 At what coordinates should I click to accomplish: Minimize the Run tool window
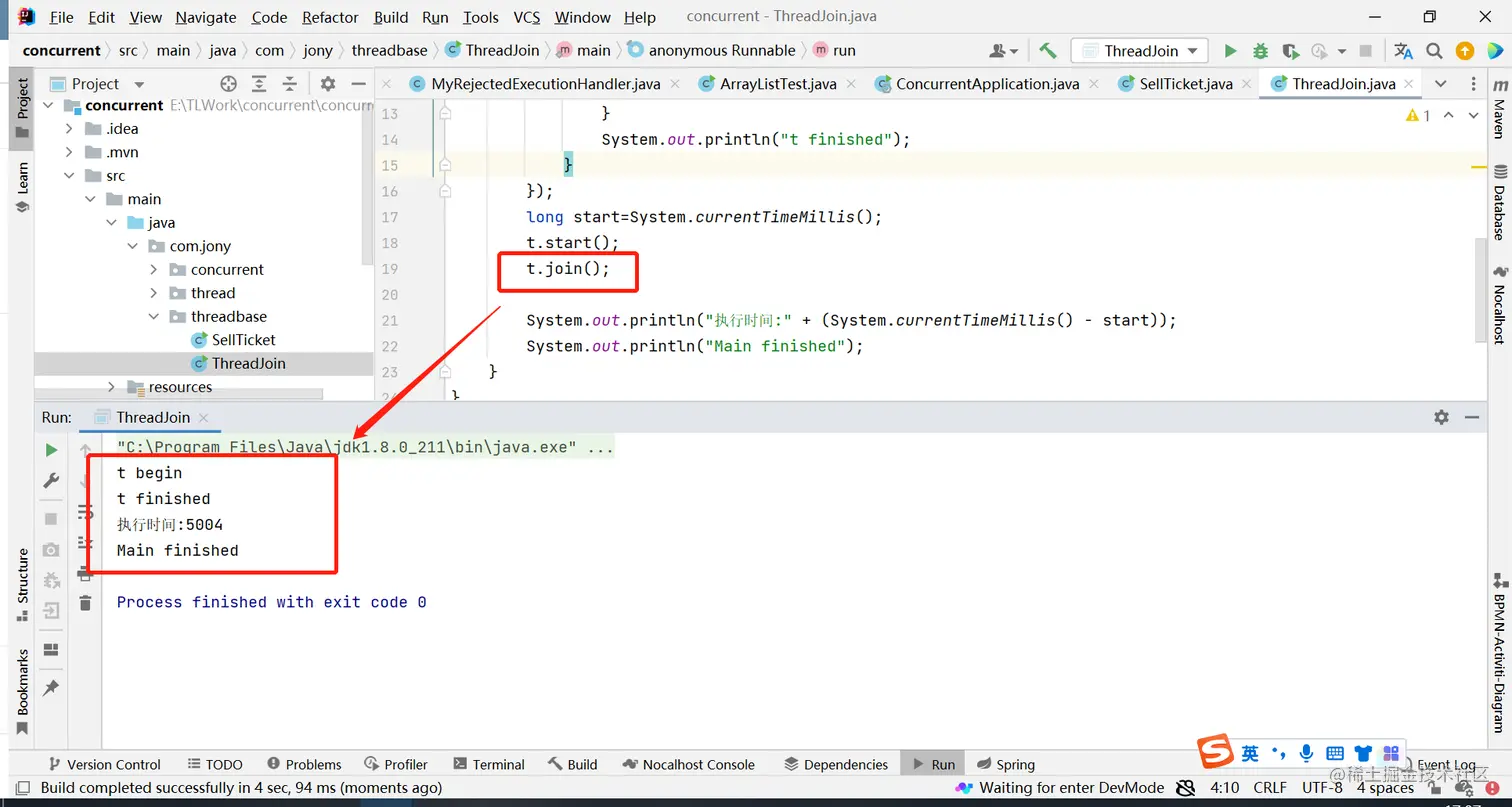click(1471, 417)
